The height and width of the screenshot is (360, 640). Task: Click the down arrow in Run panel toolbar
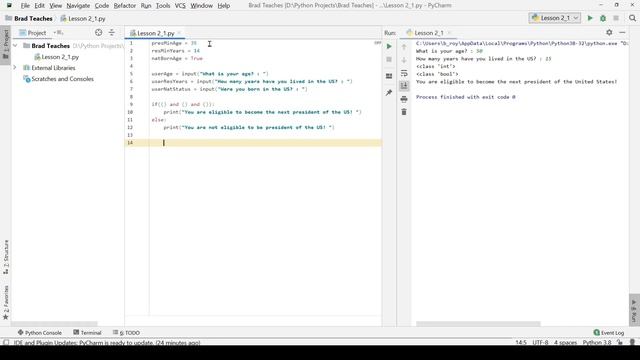click(x=404, y=60)
